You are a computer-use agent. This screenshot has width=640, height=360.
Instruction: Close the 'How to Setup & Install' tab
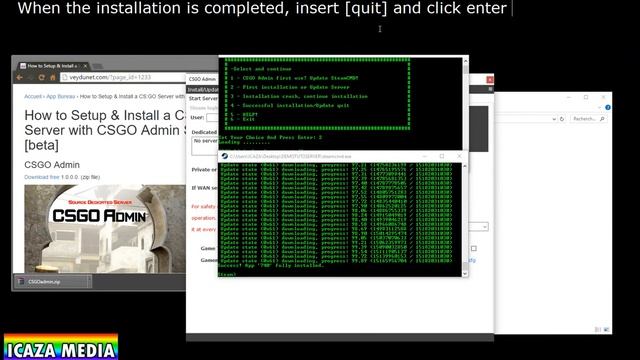85,66
